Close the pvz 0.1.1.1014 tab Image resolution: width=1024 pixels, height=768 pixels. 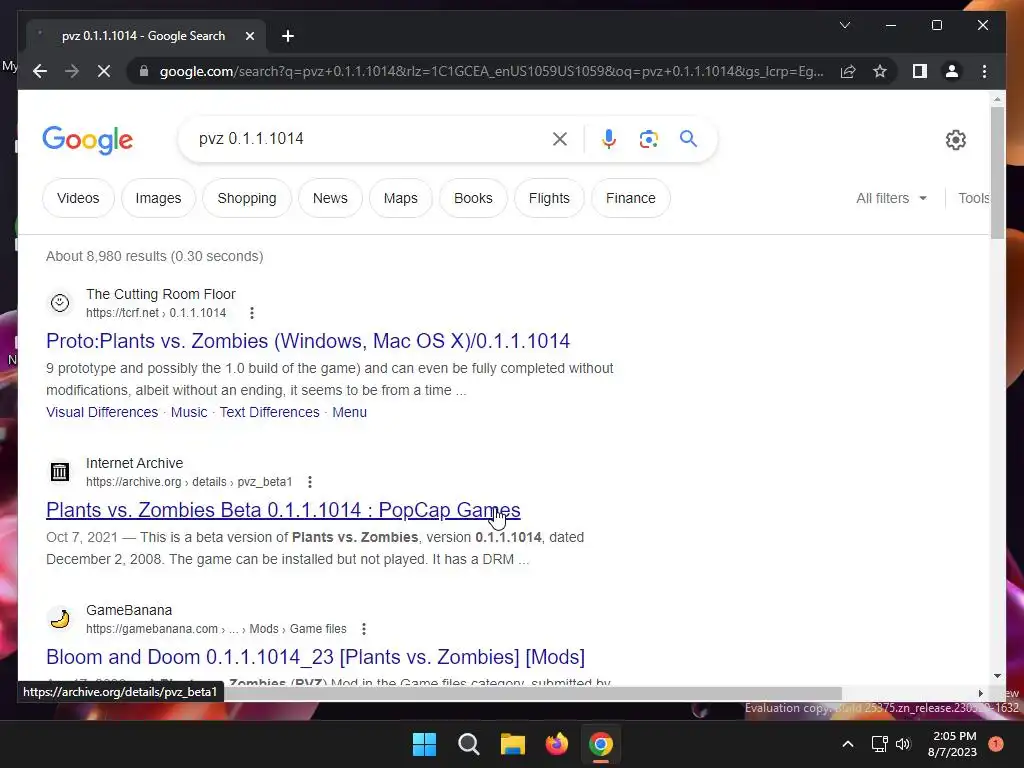pyautogui.click(x=249, y=36)
